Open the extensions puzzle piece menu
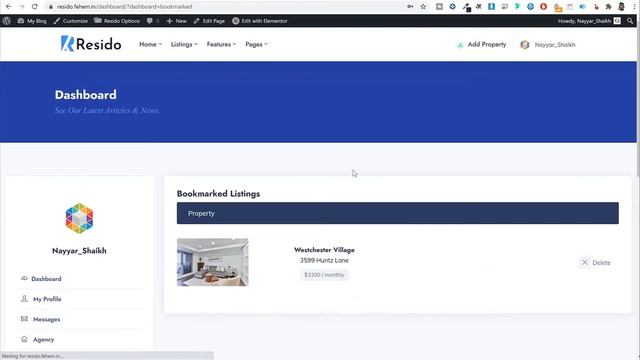The height and width of the screenshot is (360, 640). [x=608, y=7]
